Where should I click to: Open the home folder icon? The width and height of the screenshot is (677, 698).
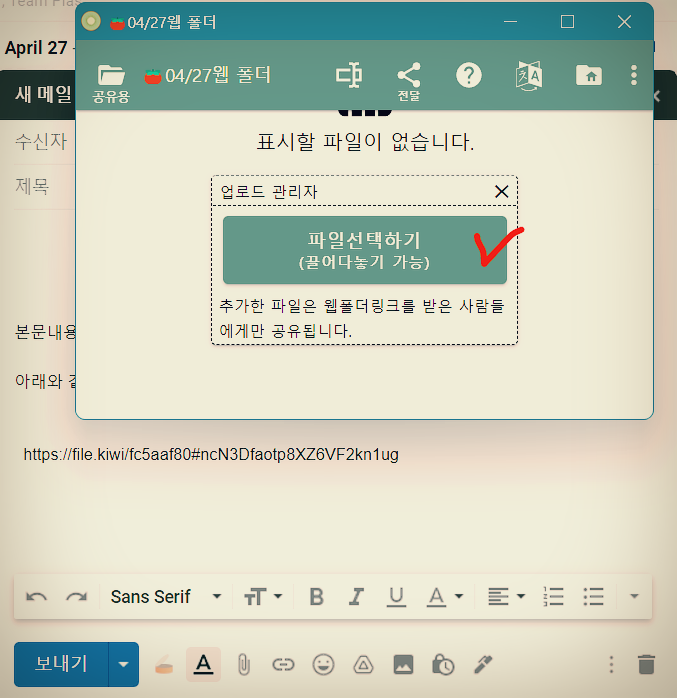(x=588, y=75)
